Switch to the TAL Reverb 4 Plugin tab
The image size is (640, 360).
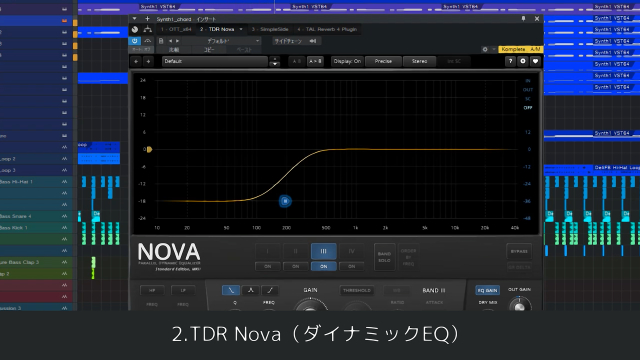click(x=327, y=29)
